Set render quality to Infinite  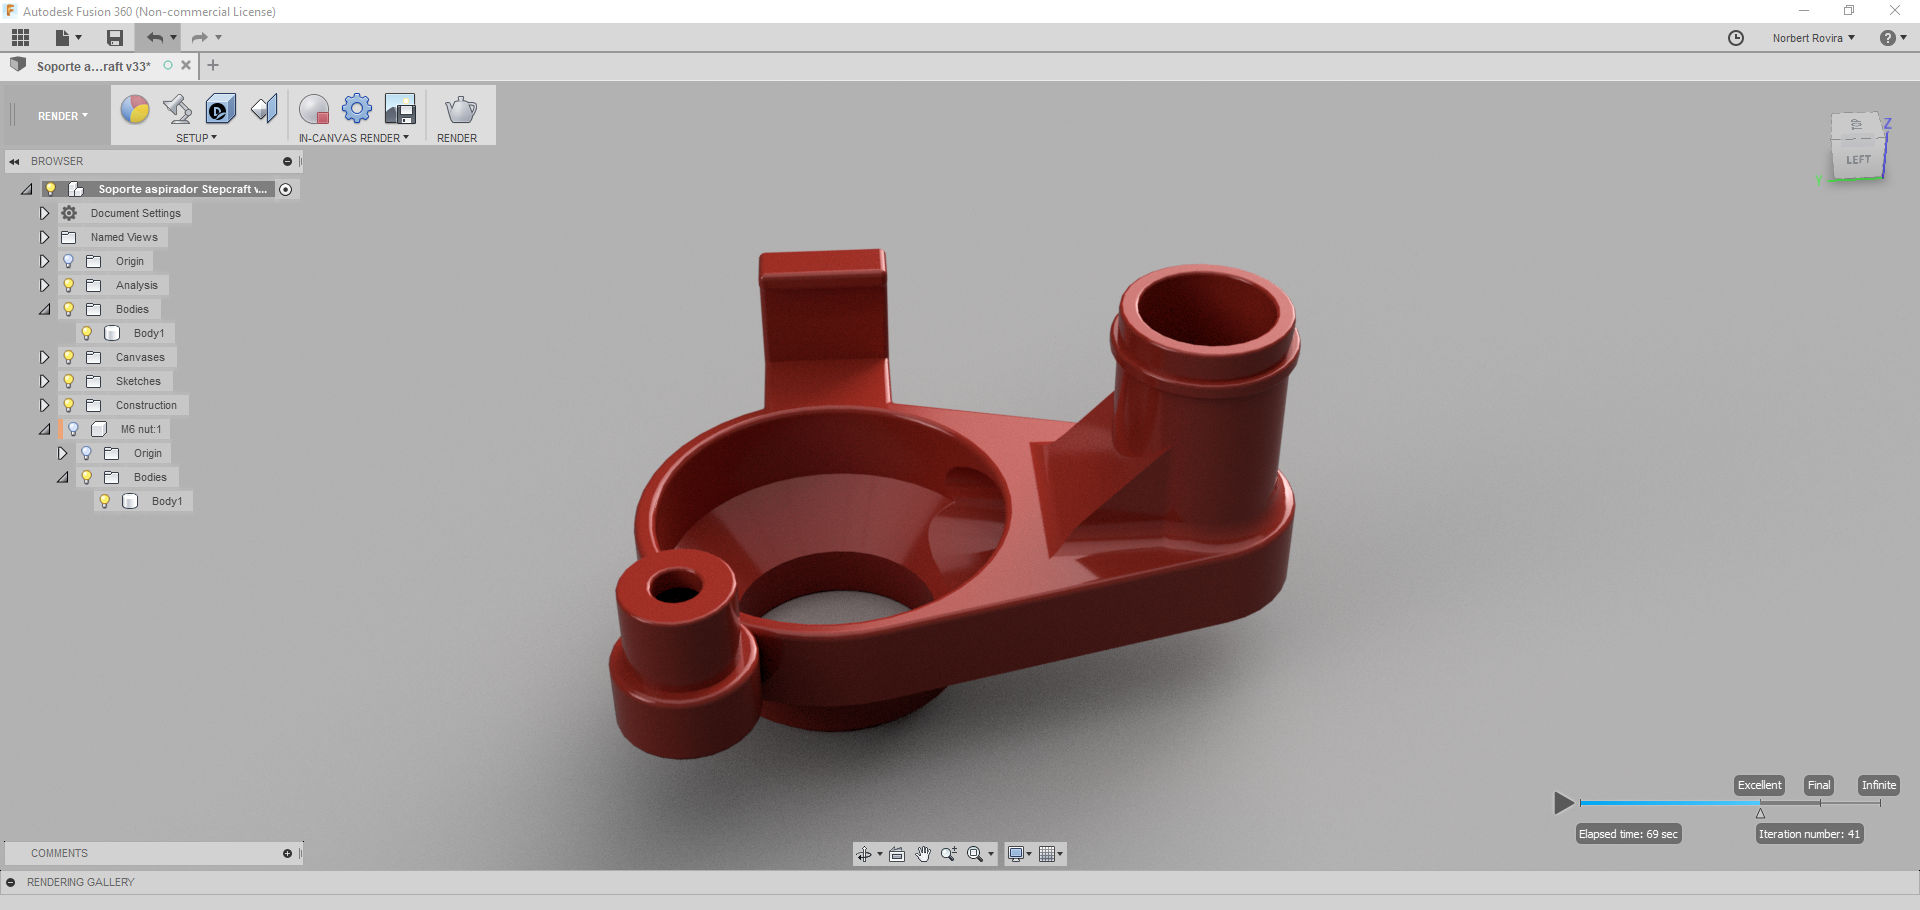1878,785
